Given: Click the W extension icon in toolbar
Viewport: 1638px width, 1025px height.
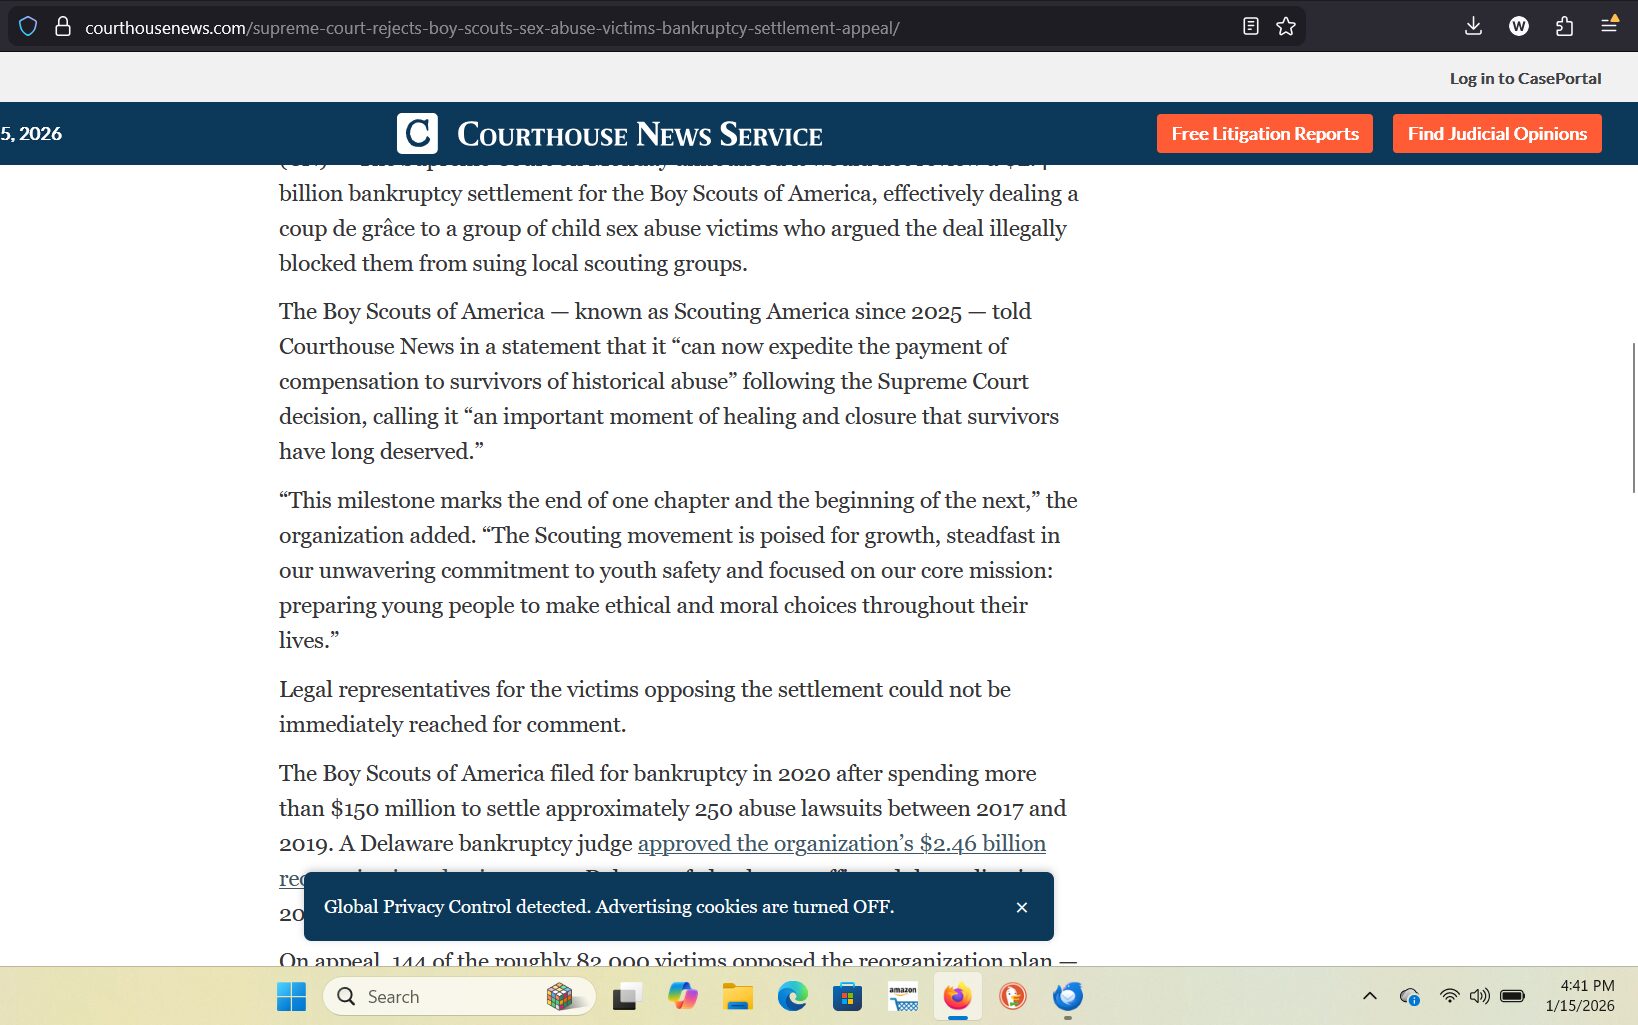Looking at the screenshot, I should point(1518,27).
